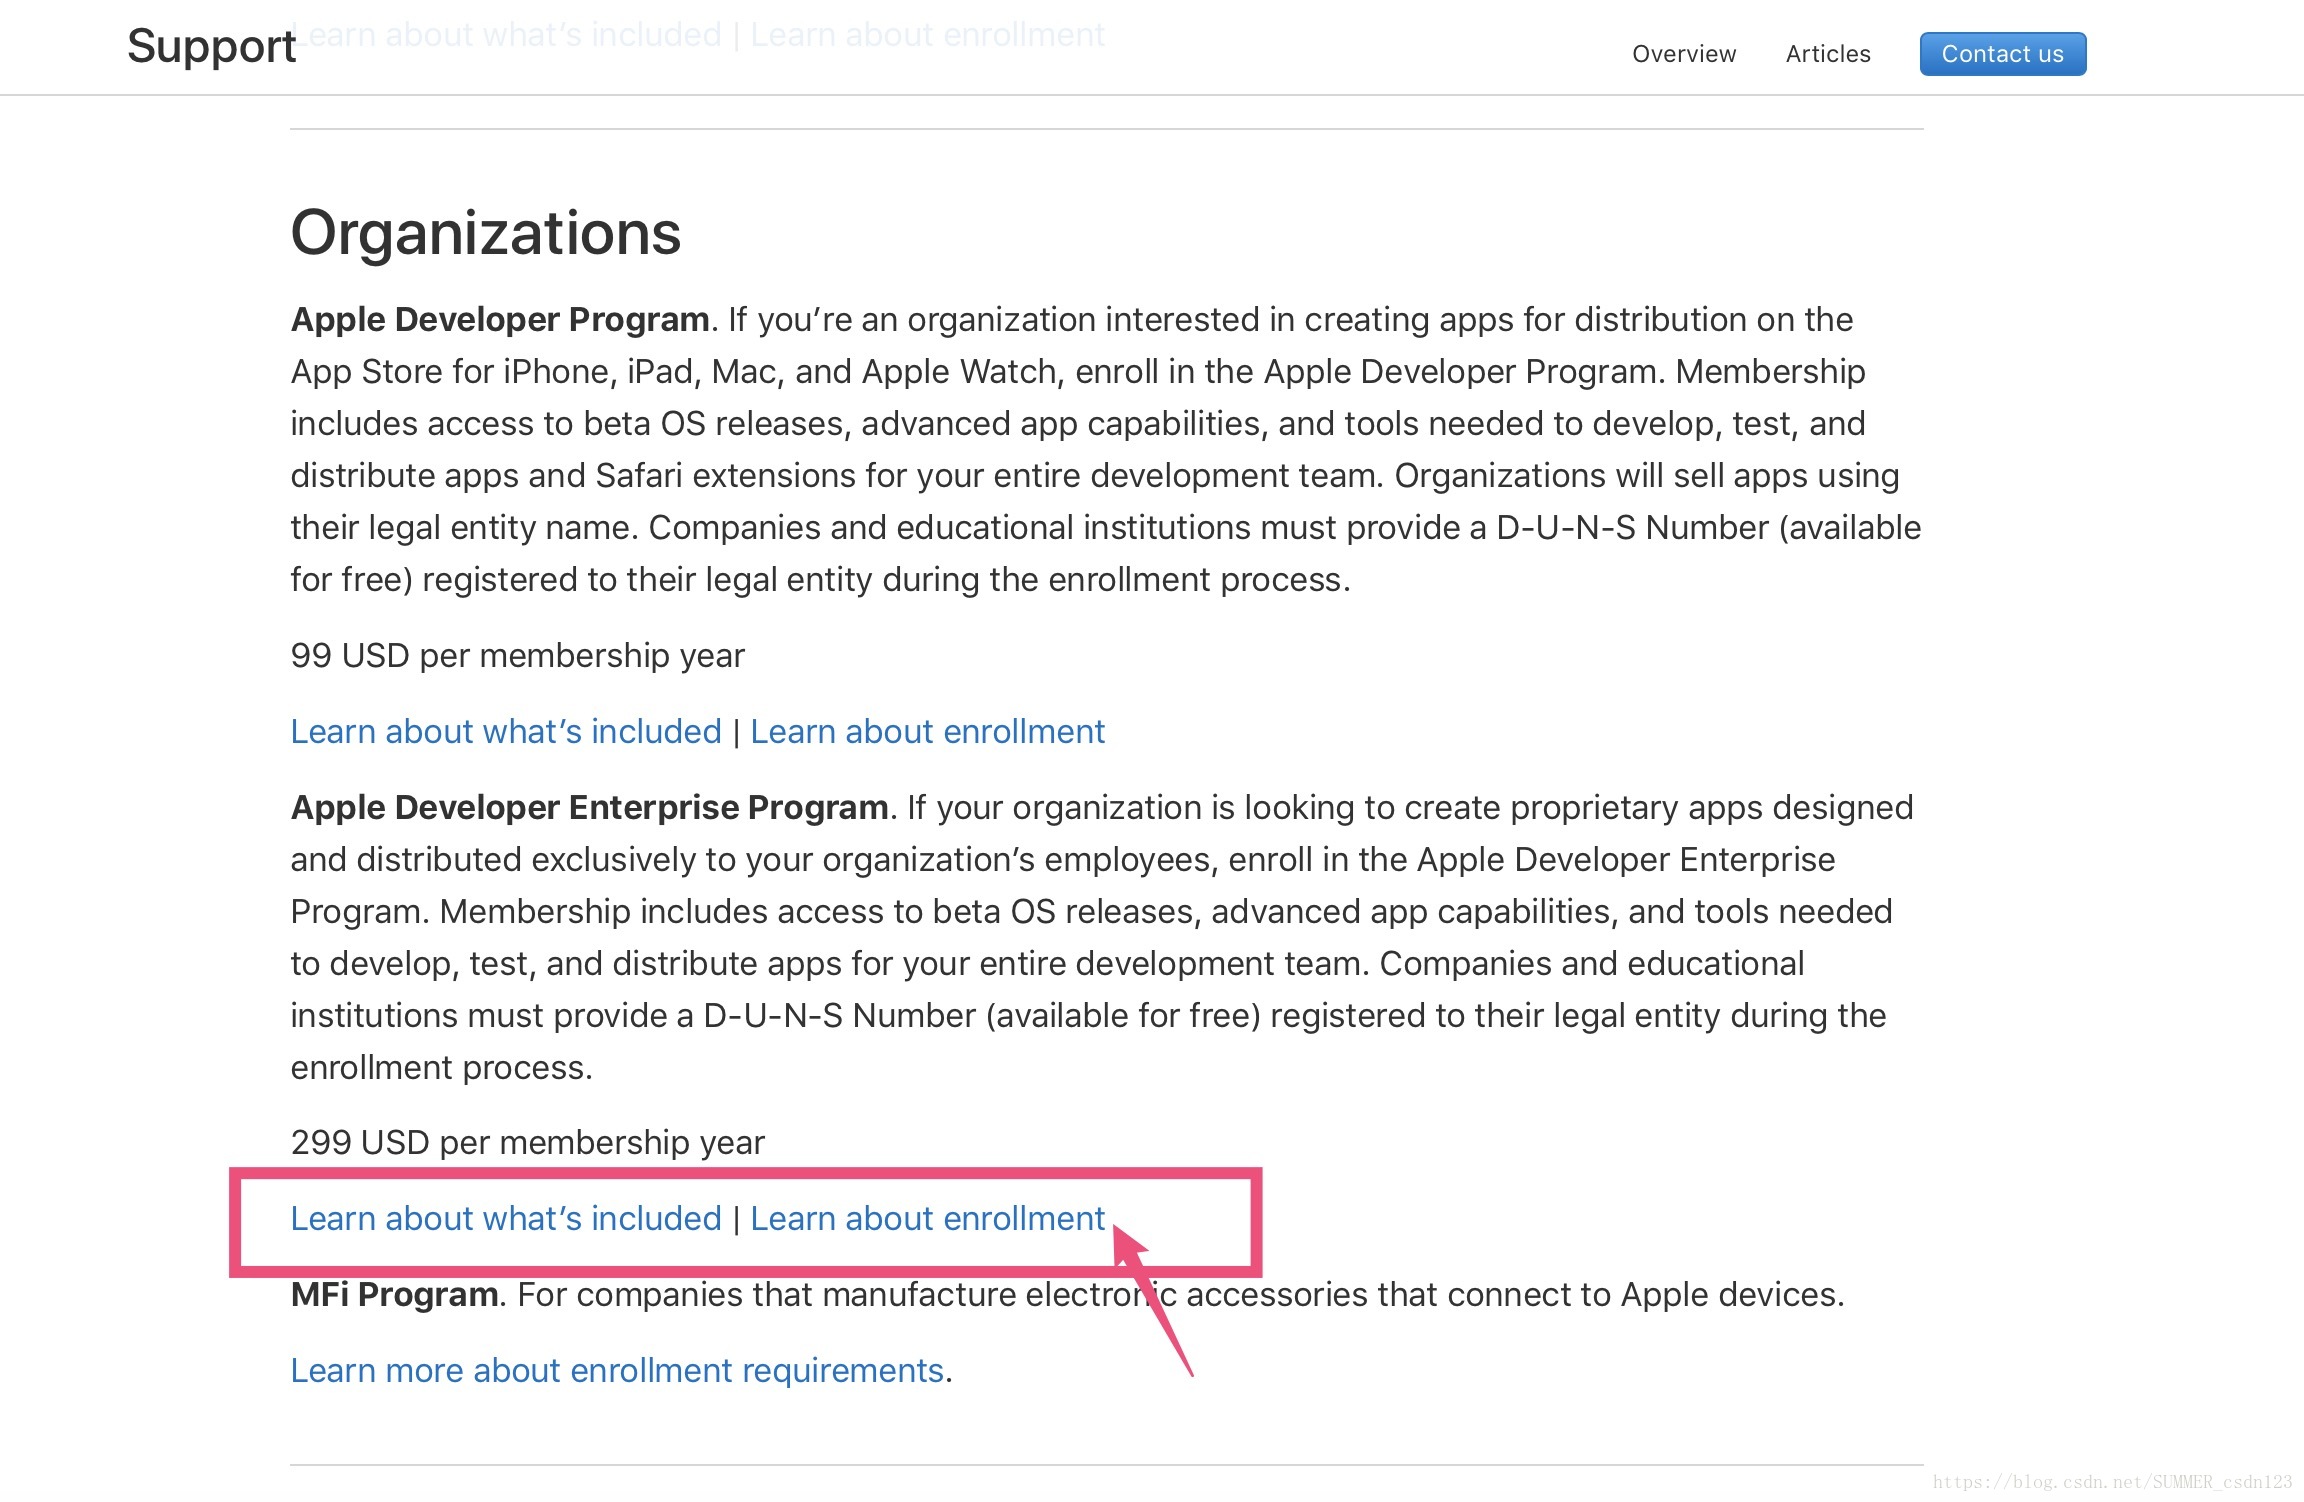Open the Articles section in the header

[1828, 54]
